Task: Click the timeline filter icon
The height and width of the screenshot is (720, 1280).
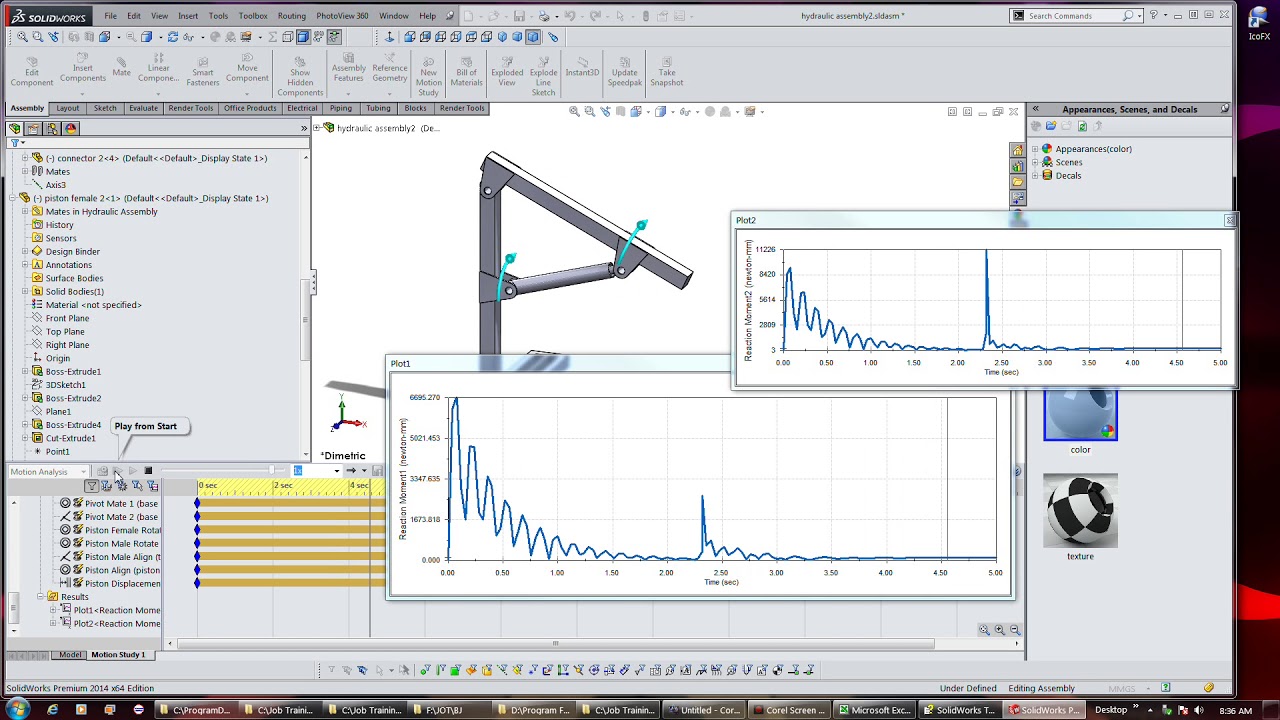Action: tap(91, 486)
